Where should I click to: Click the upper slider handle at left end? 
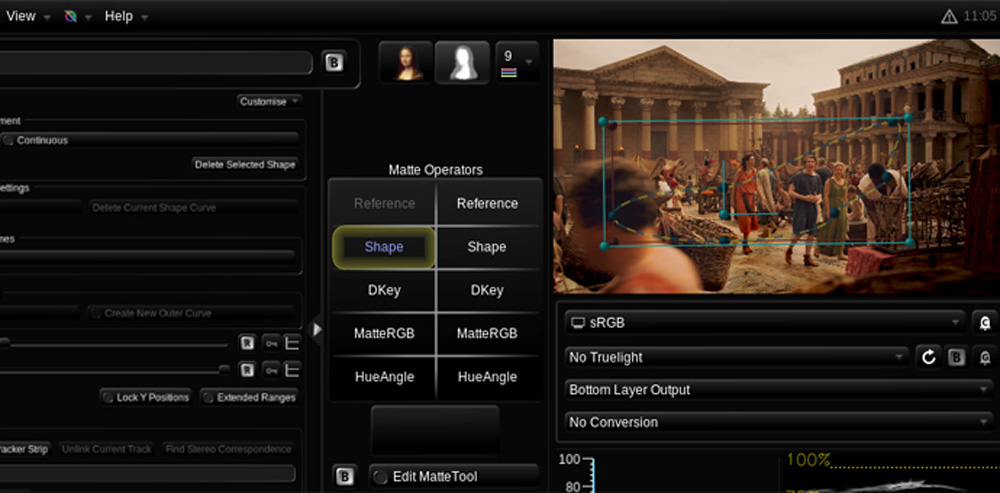(x=4, y=343)
